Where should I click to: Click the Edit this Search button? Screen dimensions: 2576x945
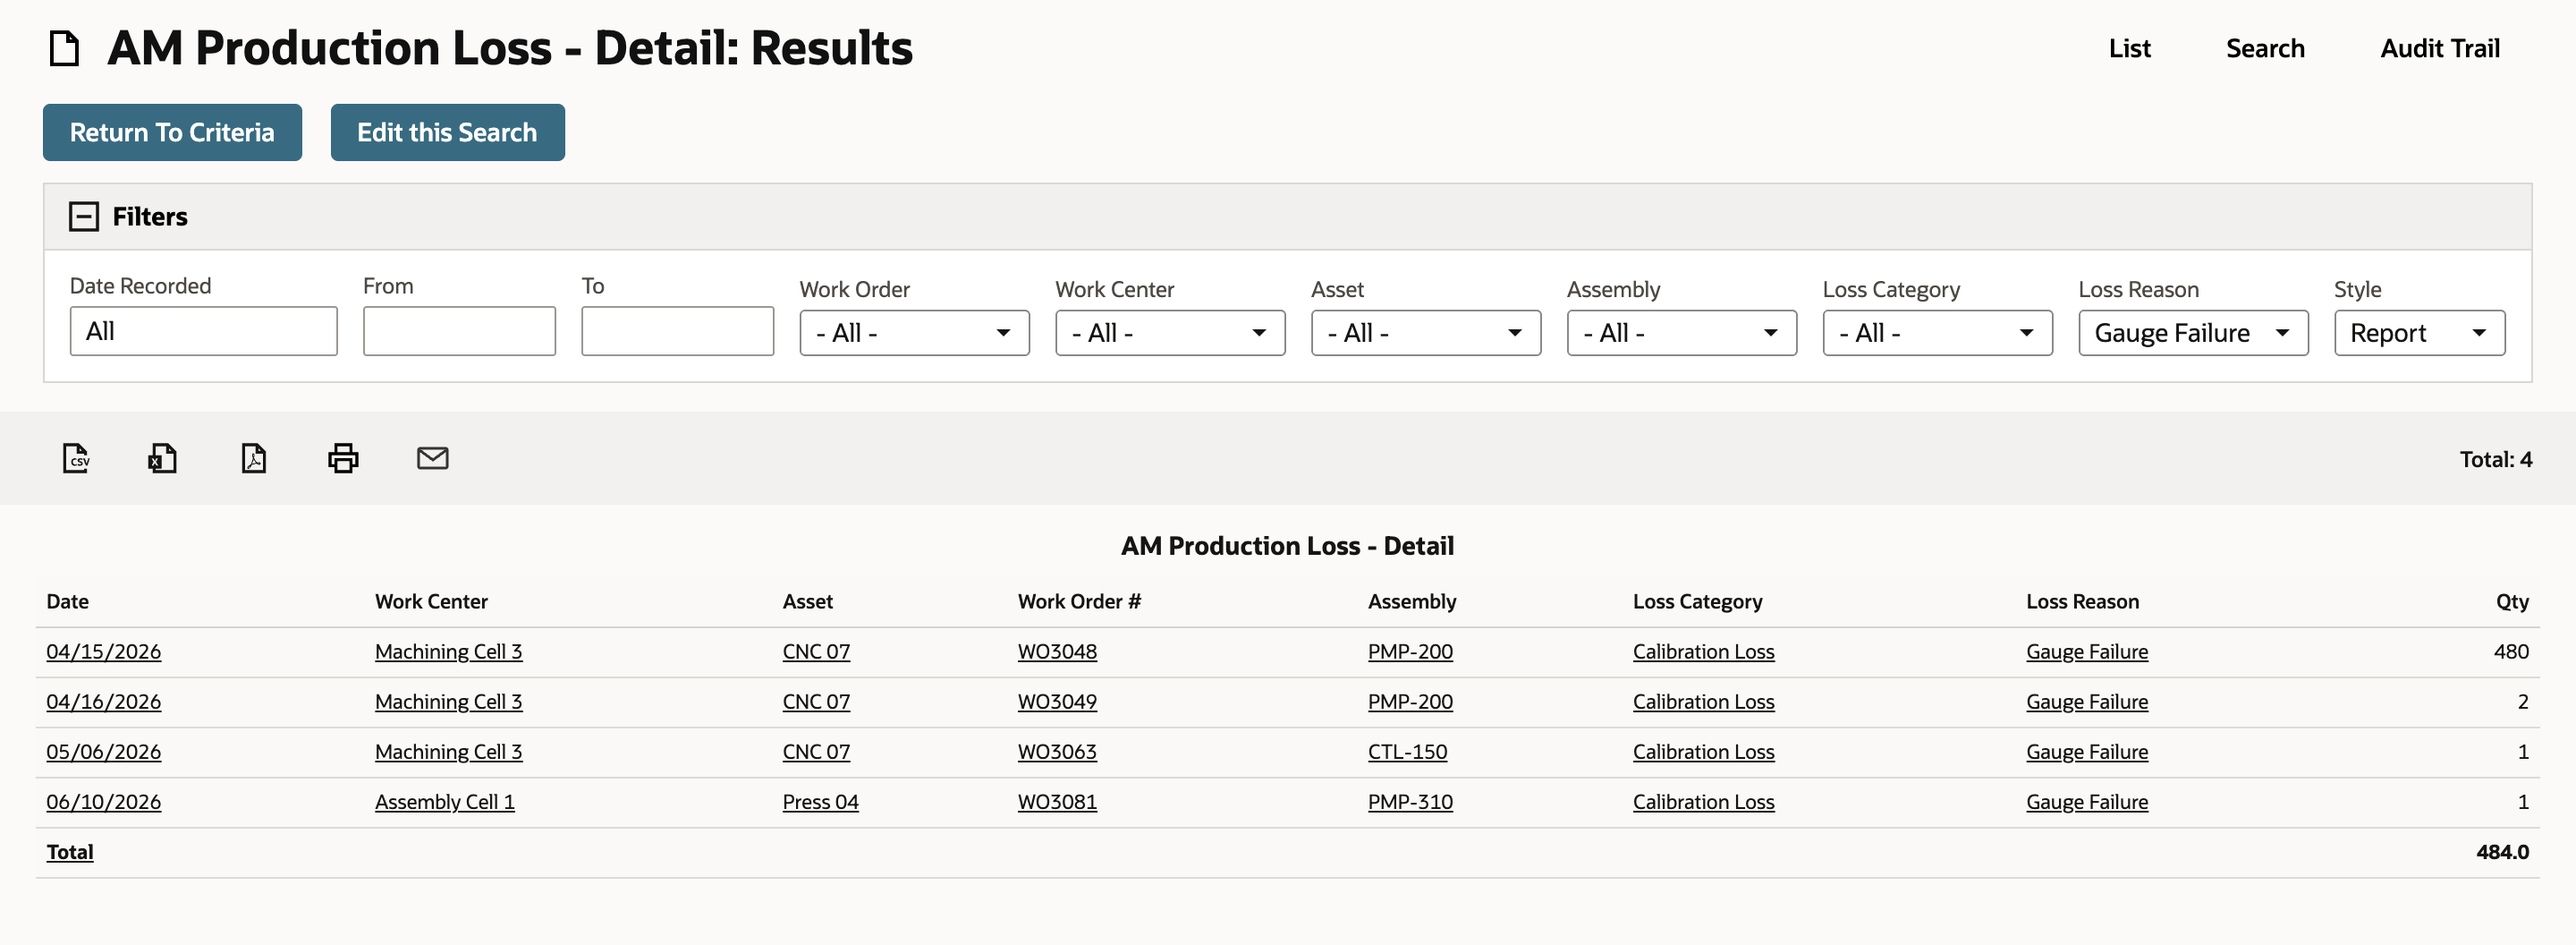click(447, 132)
